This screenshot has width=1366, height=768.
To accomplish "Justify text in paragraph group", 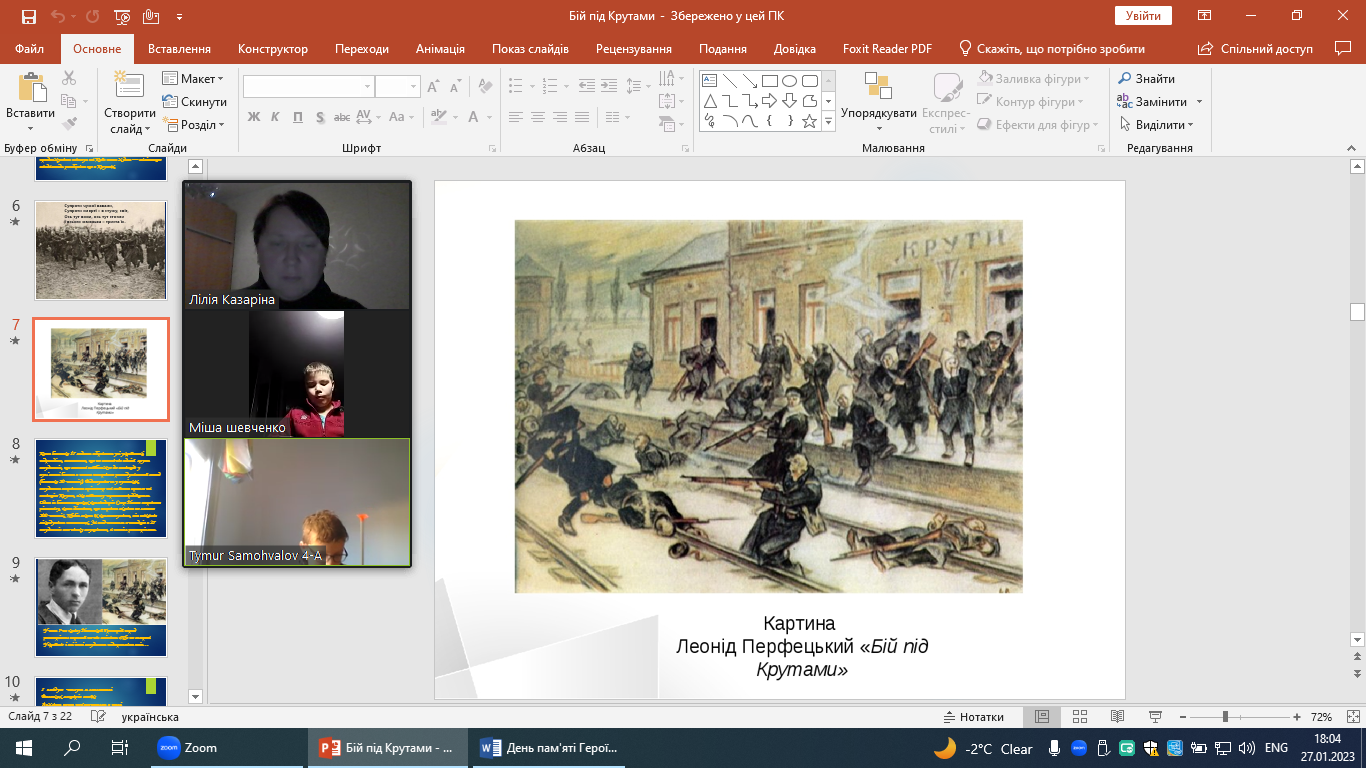I will point(584,117).
